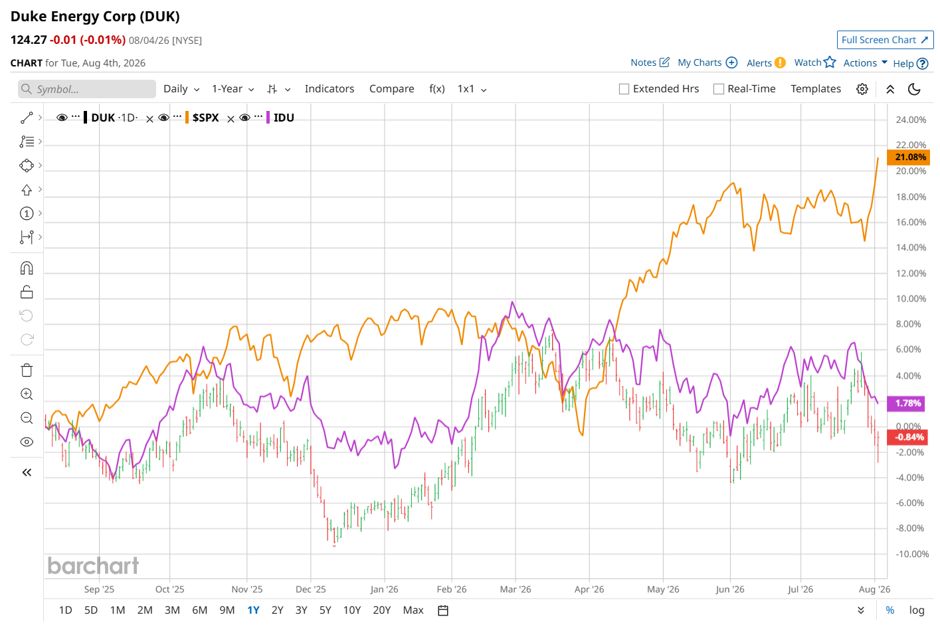
Task: Switch the scale to log mode
Action: point(916,611)
